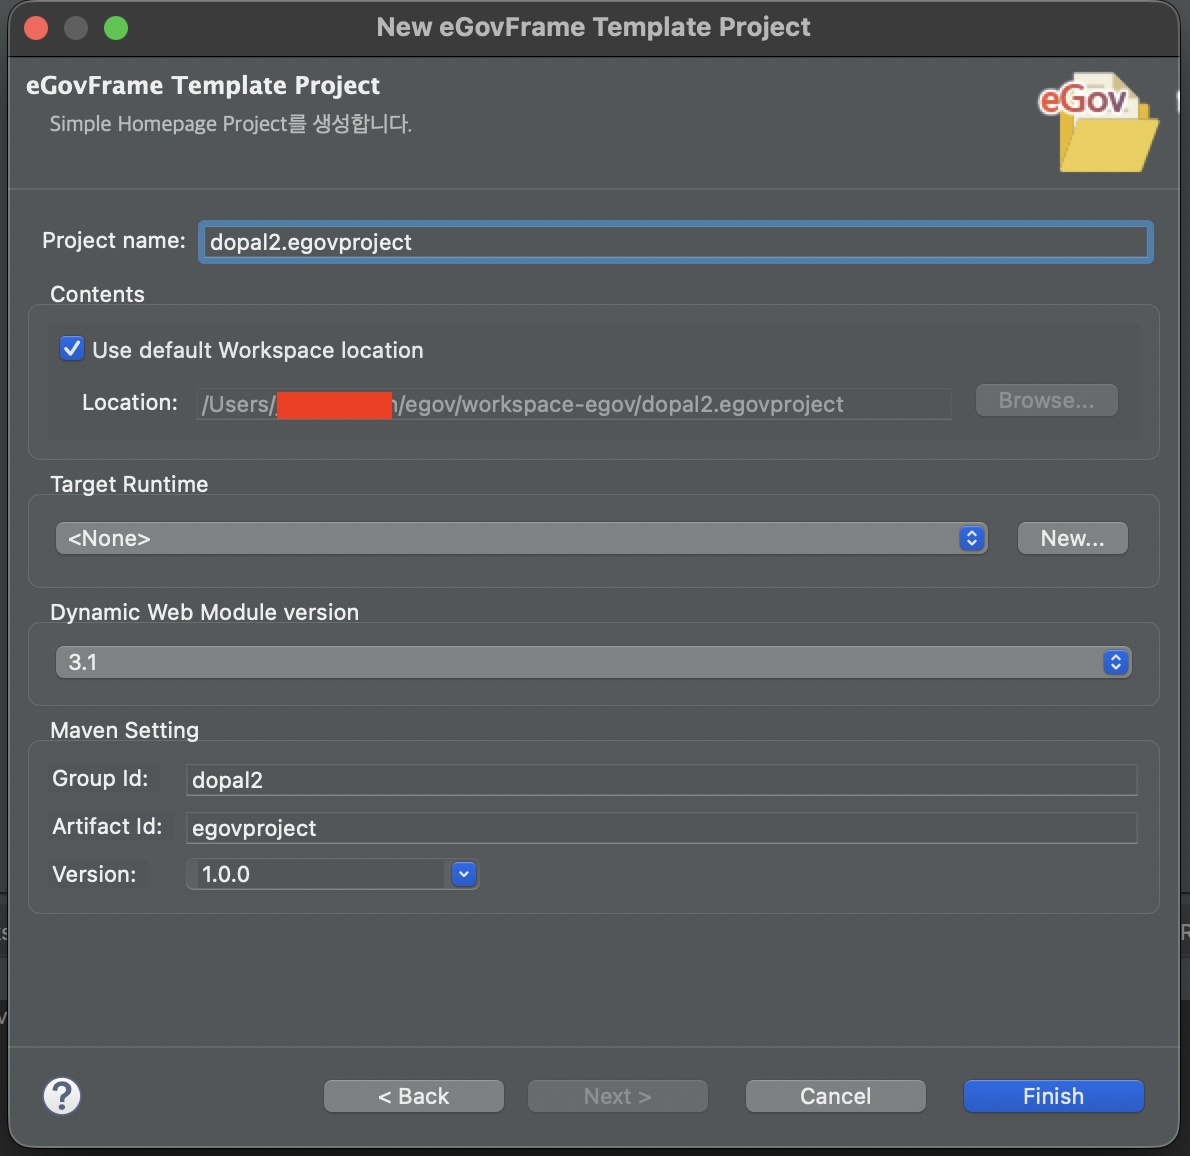Click the 'Group Id:' label
The height and width of the screenshot is (1156, 1190).
(x=100, y=779)
